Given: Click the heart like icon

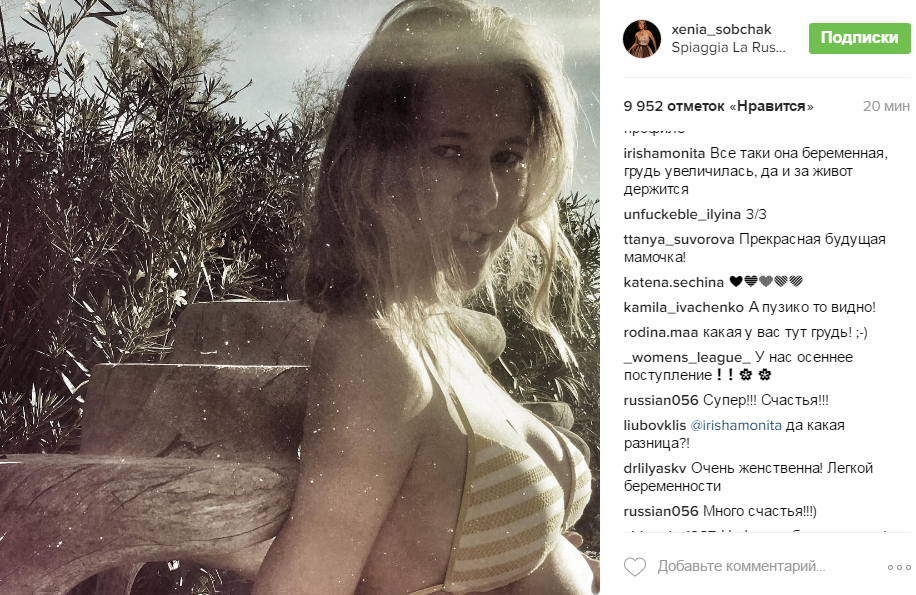Looking at the screenshot, I should click(x=635, y=566).
